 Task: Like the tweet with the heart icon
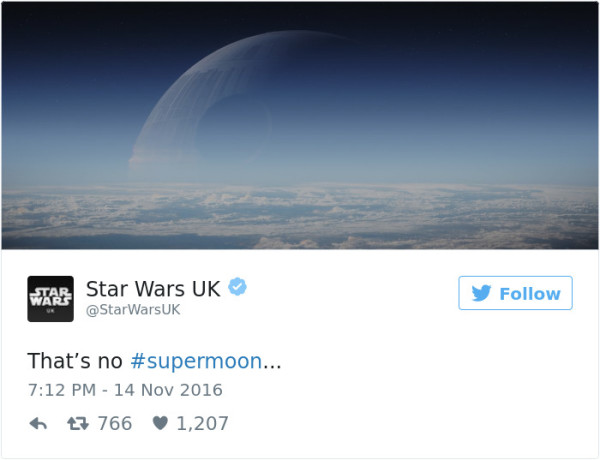tap(160, 423)
